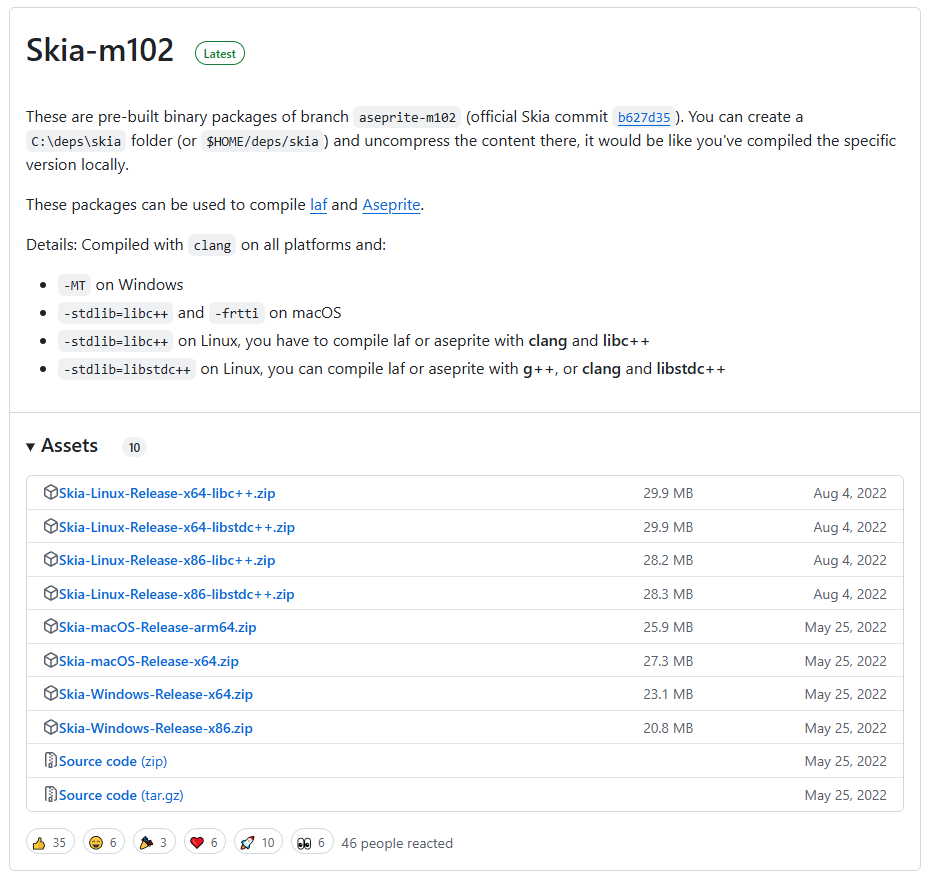930x878 pixels.
Task: Click the -frtti flag text
Action: pyautogui.click(x=237, y=313)
